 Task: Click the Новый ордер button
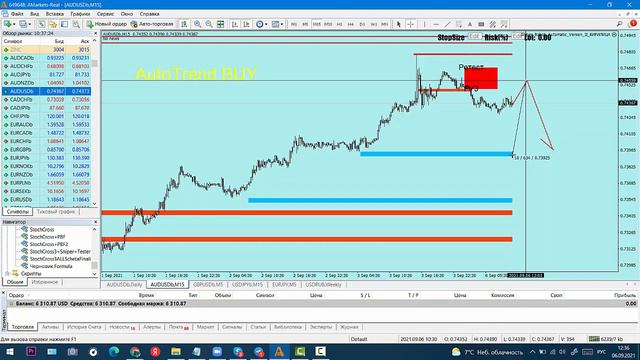[107, 24]
